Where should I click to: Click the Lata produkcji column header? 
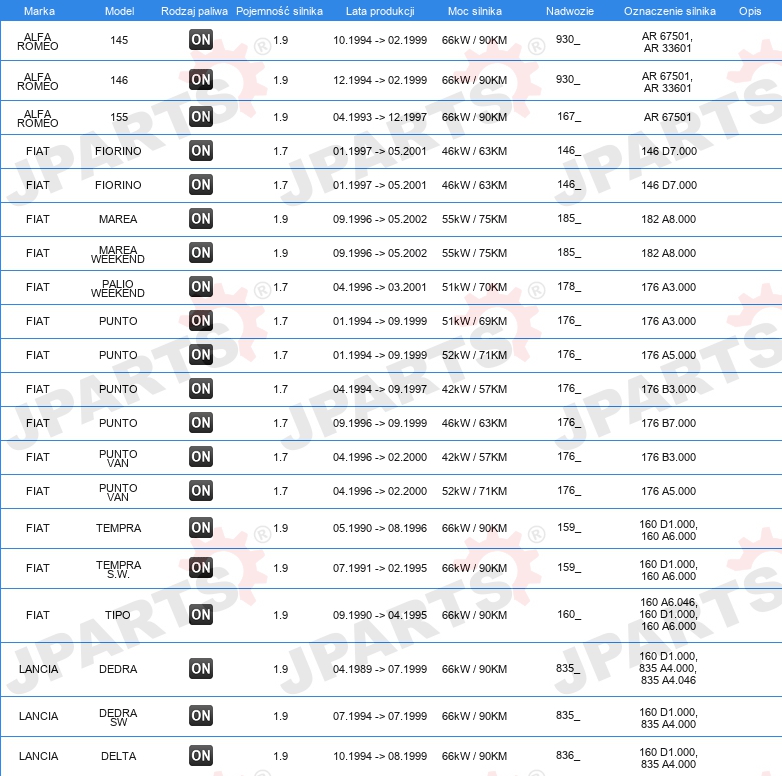380,11
